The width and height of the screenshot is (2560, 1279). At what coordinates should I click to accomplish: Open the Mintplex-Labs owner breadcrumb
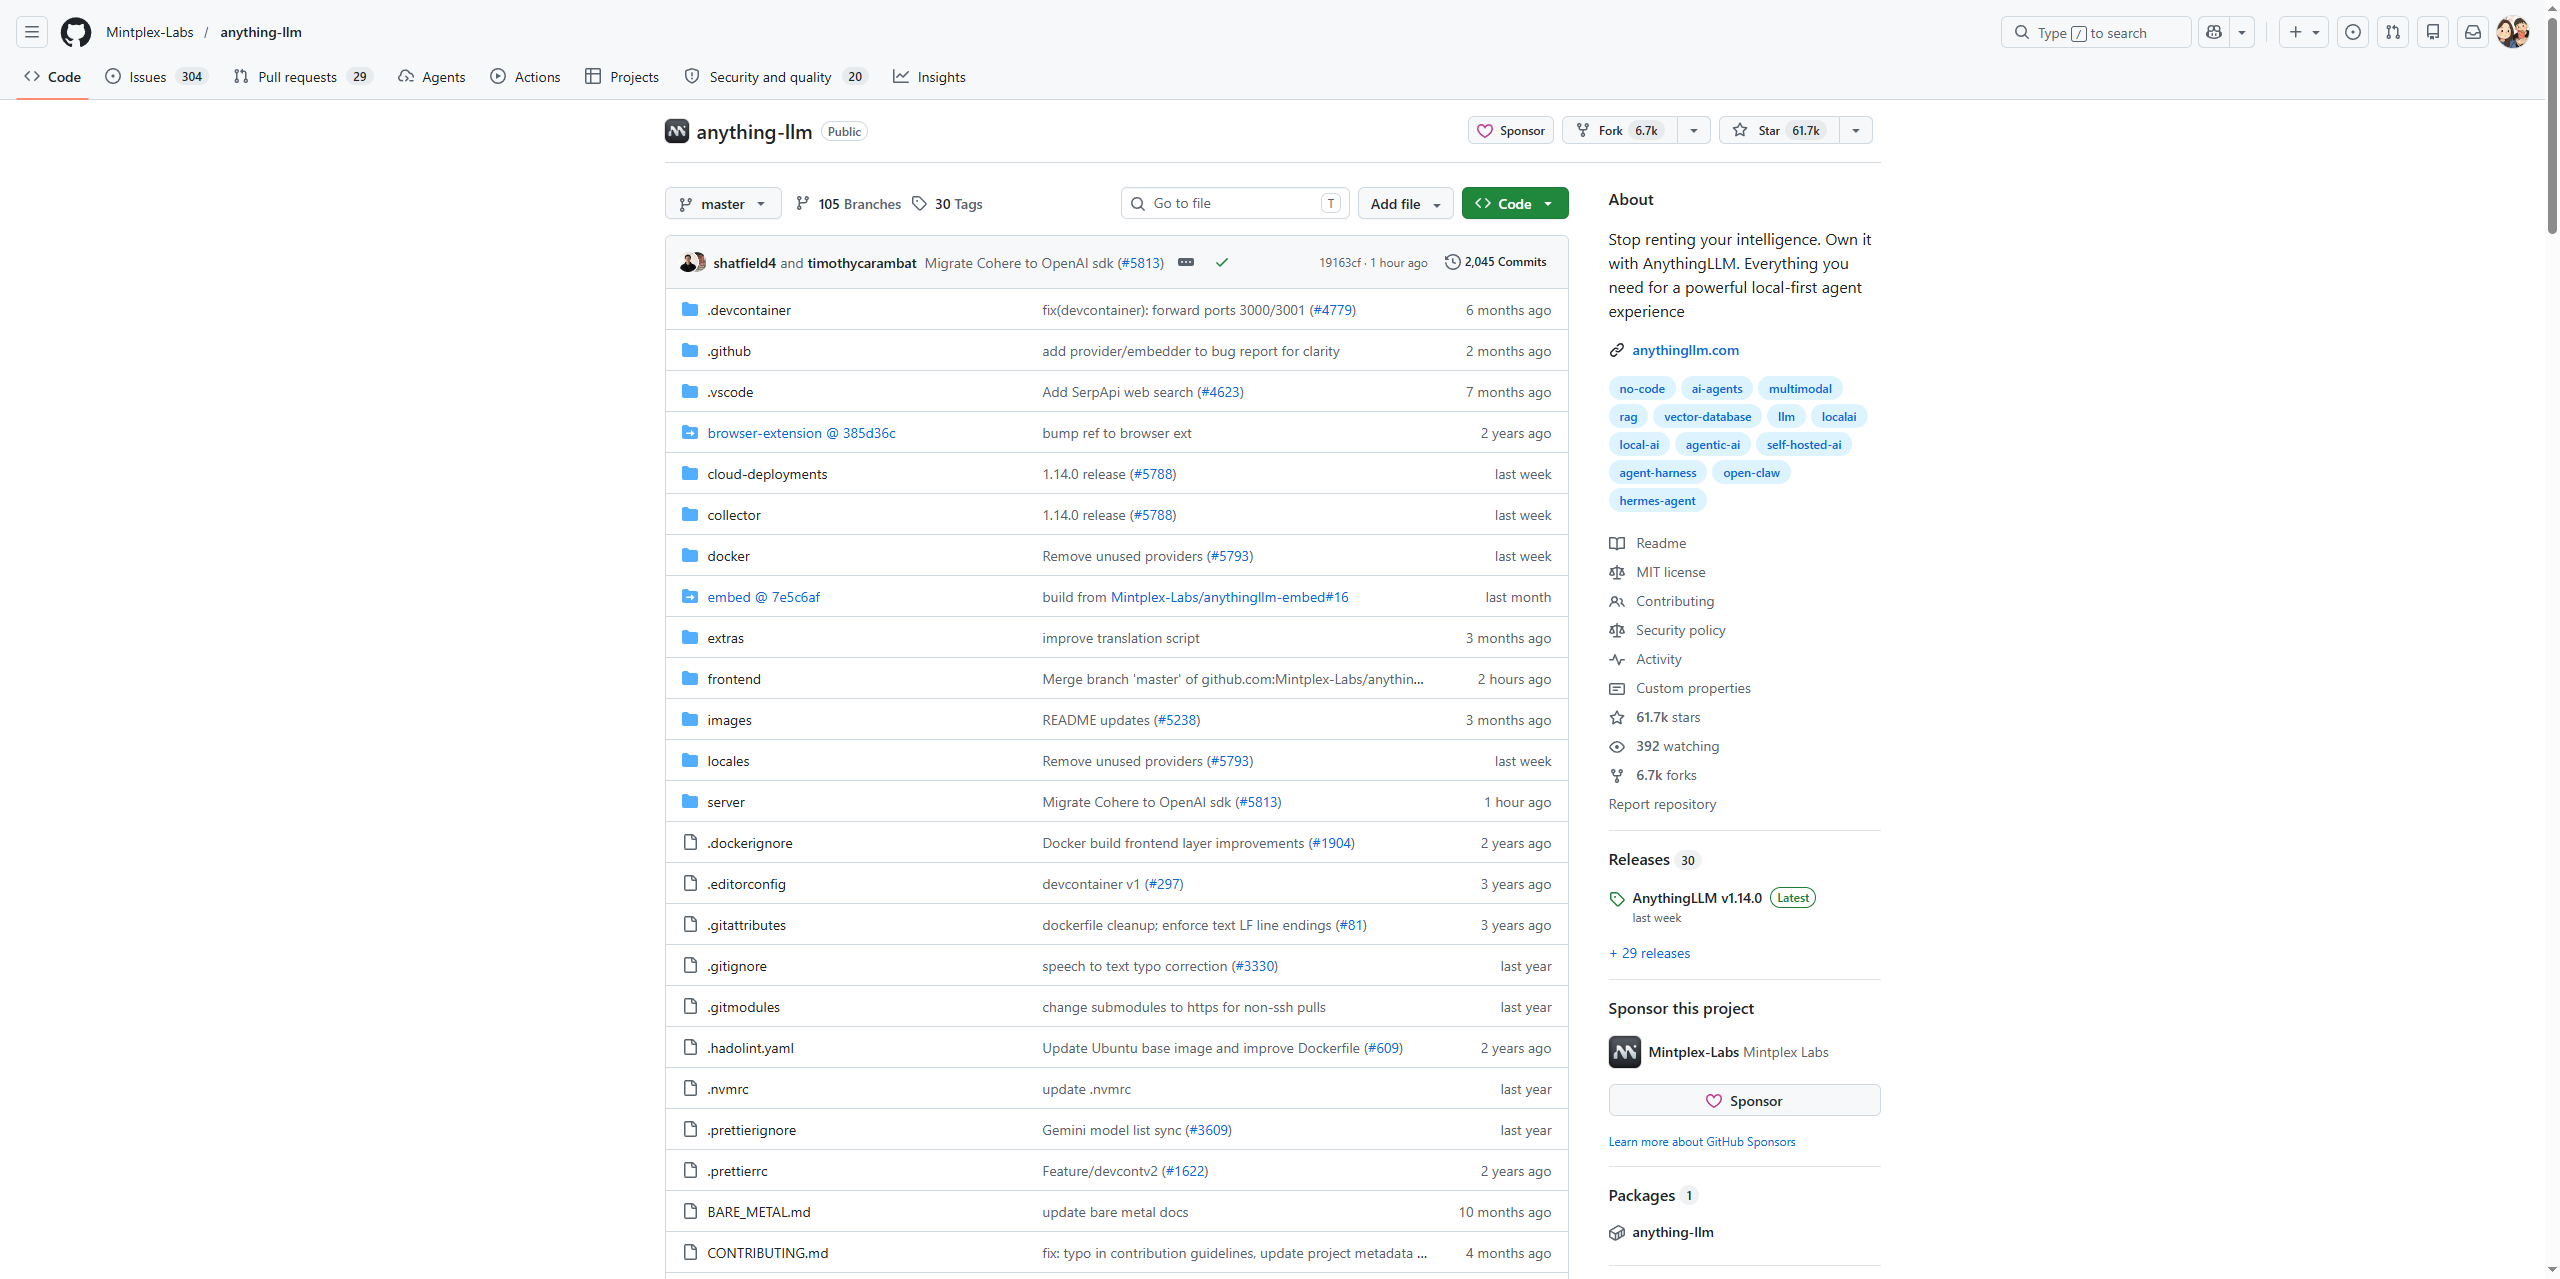click(150, 32)
